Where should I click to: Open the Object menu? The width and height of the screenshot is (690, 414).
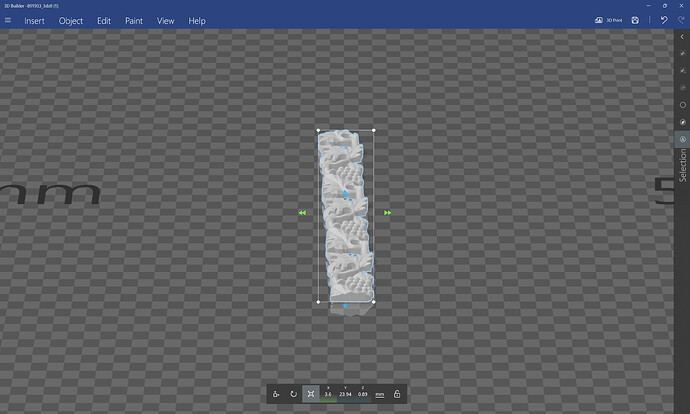(71, 20)
